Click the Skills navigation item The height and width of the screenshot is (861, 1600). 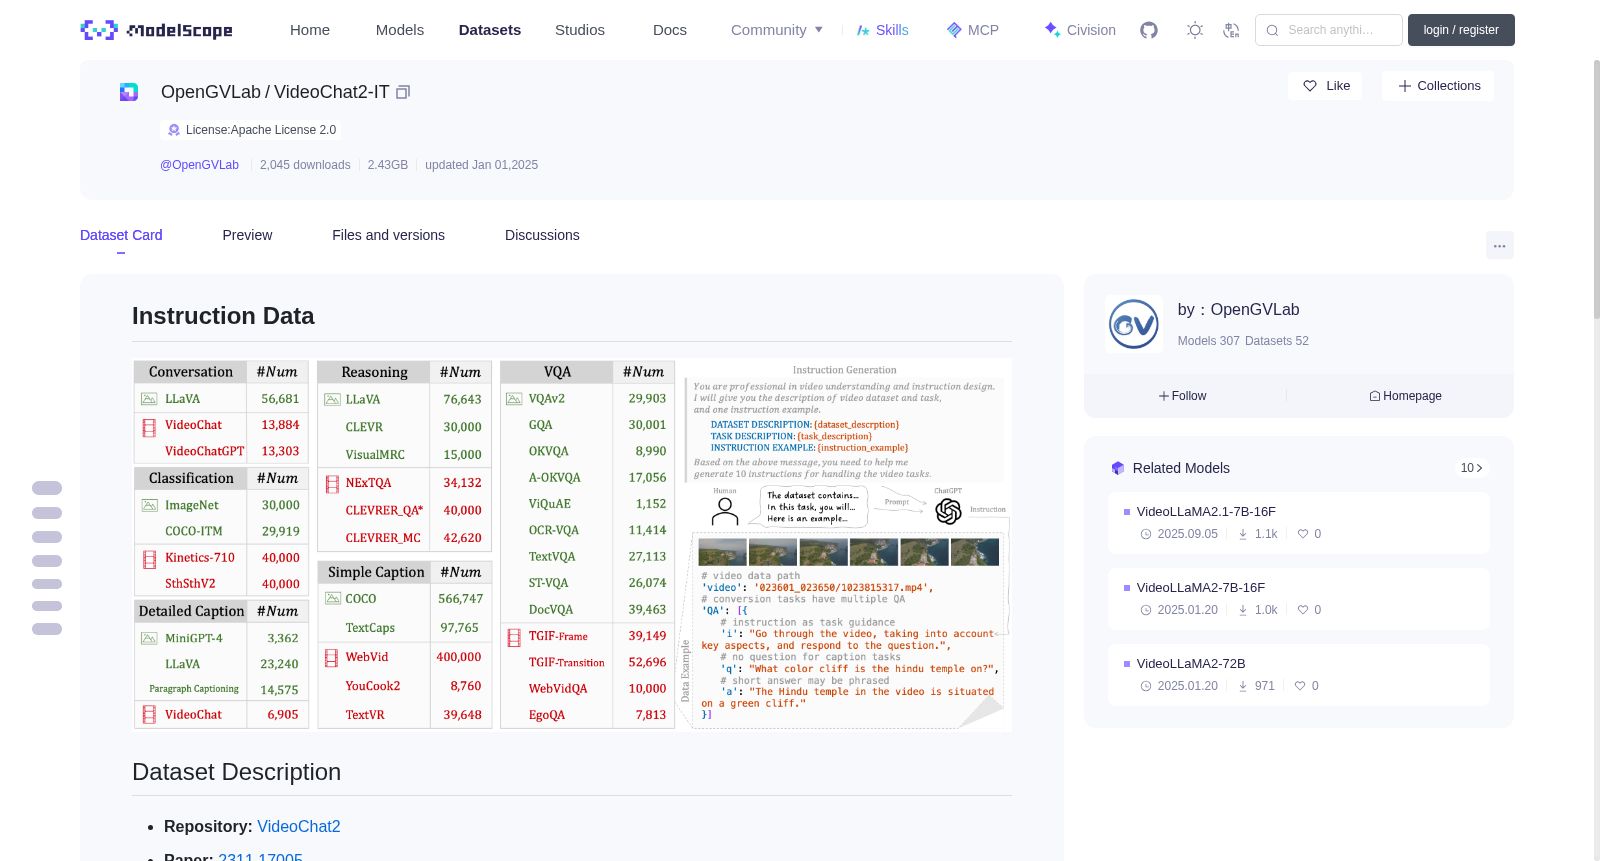882,30
